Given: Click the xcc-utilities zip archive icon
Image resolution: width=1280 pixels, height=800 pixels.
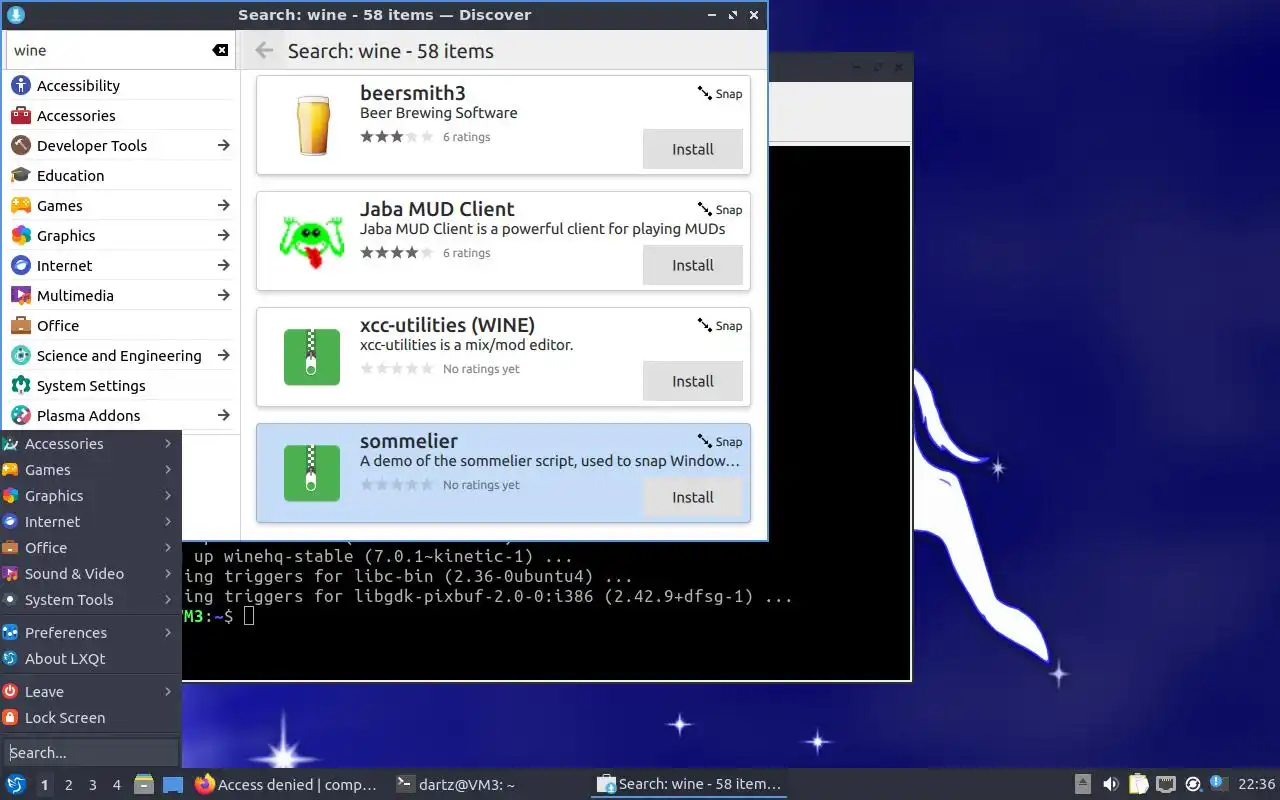Looking at the screenshot, I should point(312,357).
